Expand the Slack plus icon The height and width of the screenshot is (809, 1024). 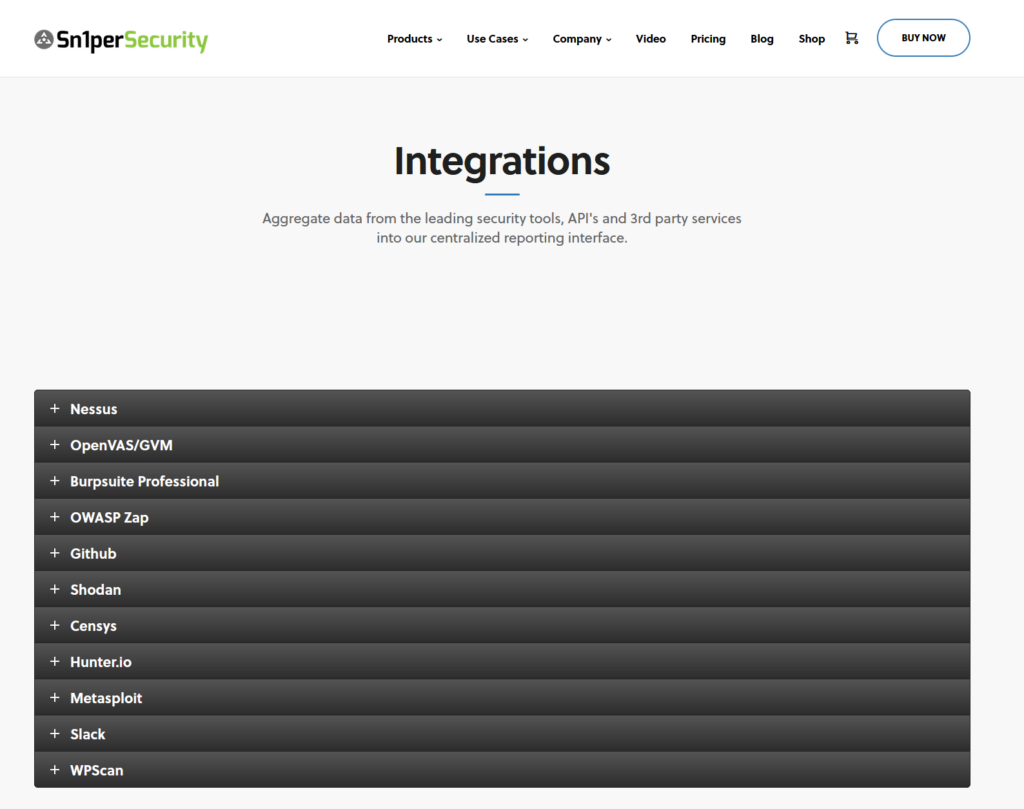[55, 734]
